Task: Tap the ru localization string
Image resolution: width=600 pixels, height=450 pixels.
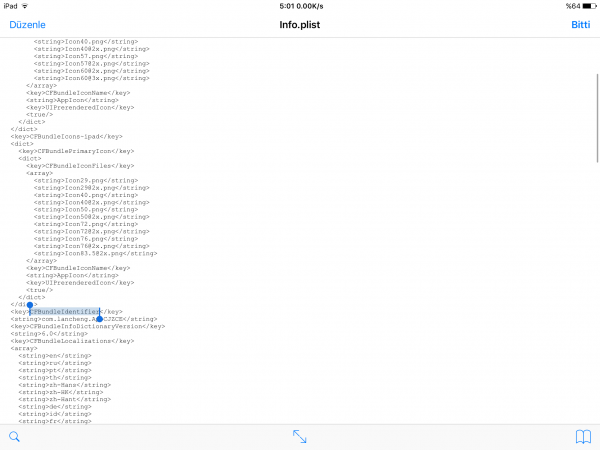Action: coord(55,363)
